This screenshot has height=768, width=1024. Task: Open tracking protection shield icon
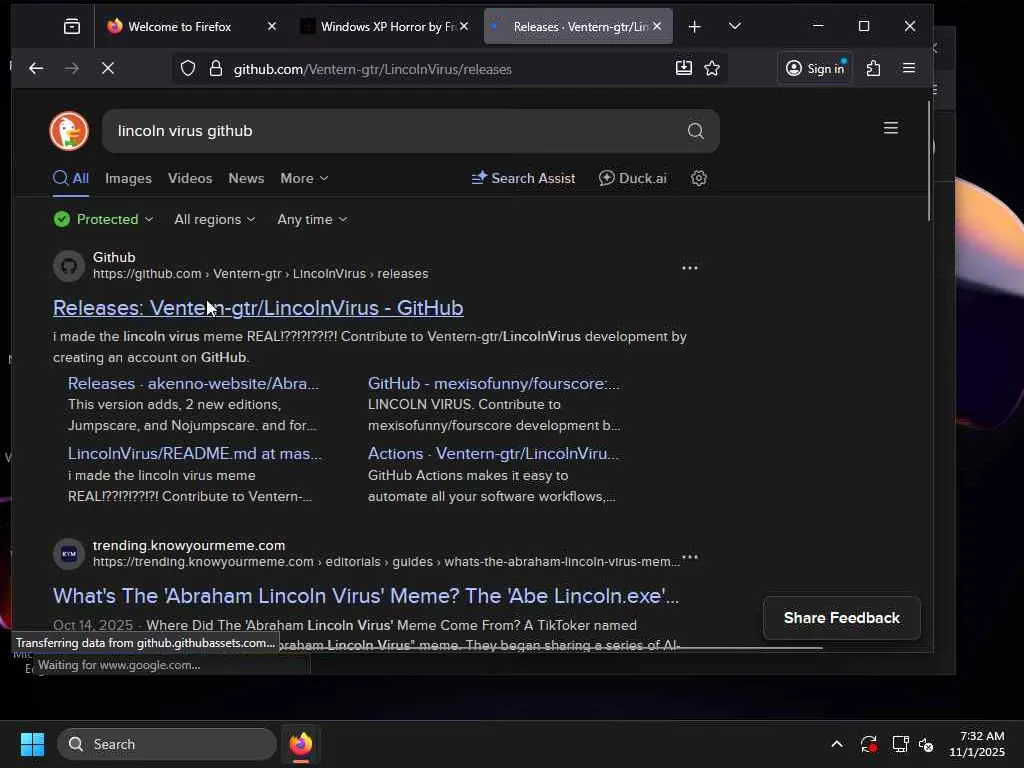click(188, 69)
